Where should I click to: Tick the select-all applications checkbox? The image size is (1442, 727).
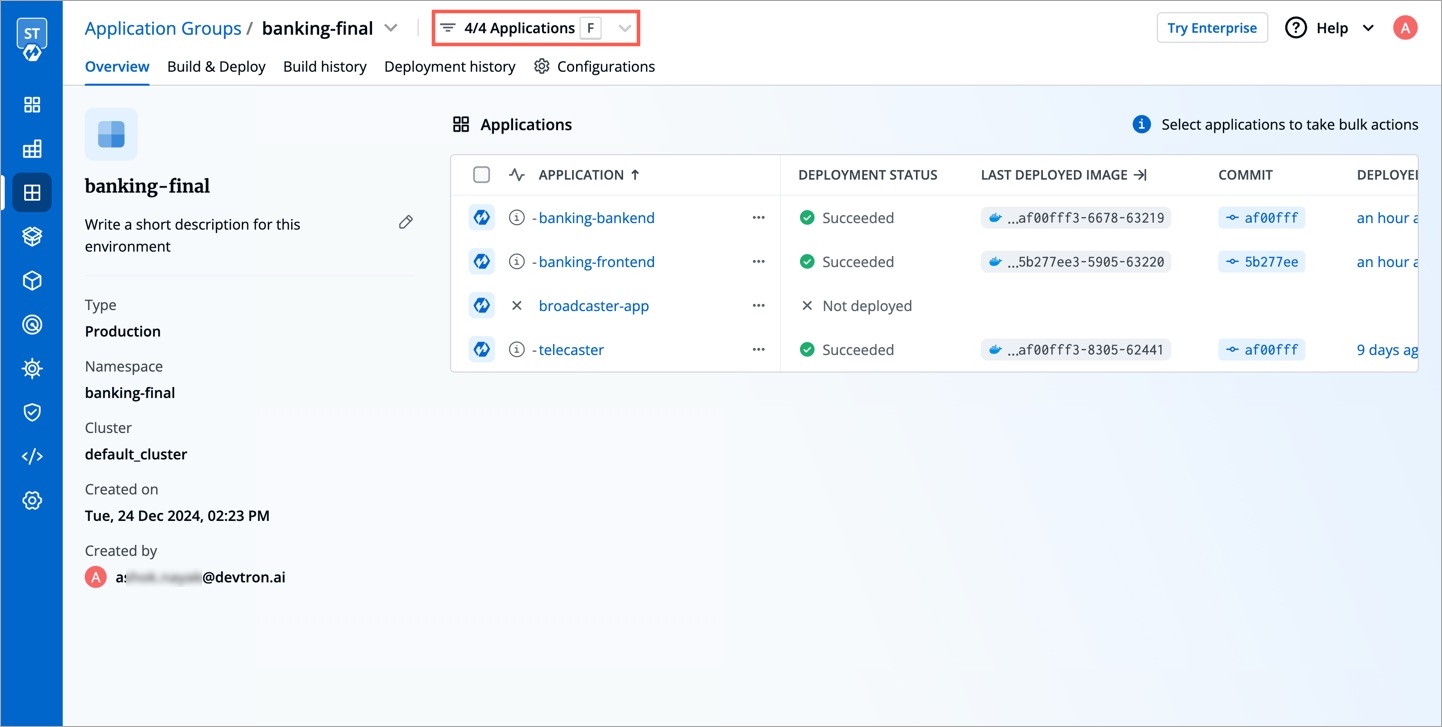point(481,175)
